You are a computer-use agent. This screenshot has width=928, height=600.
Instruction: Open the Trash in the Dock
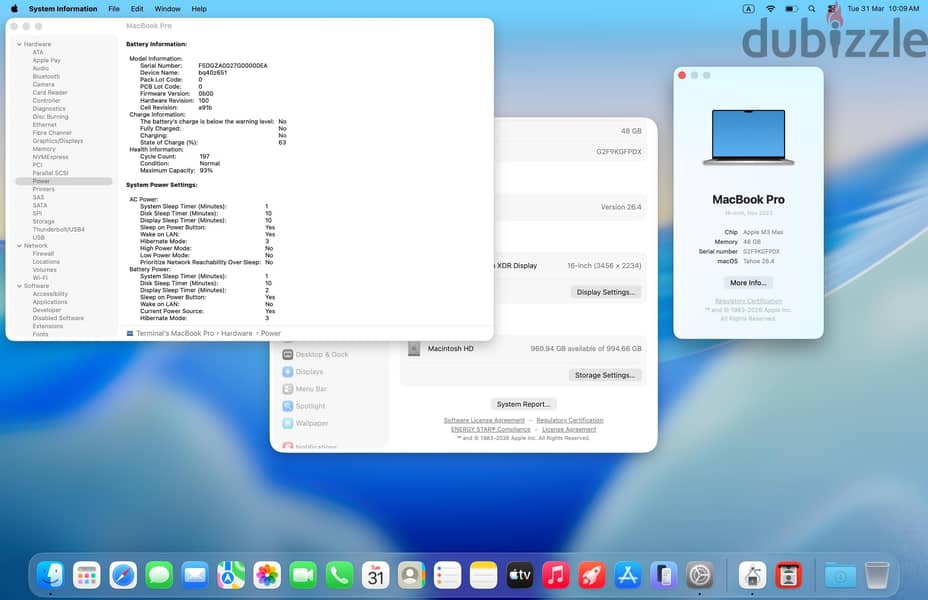[877, 575]
